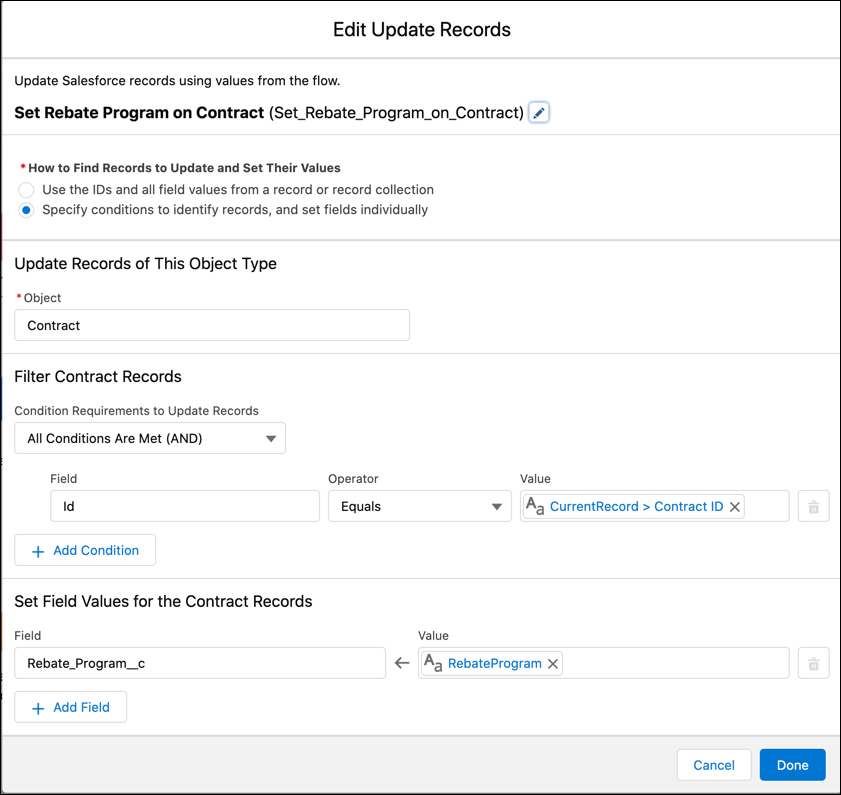Click the Field input containing Id
The width and height of the screenshot is (841, 795).
pos(184,506)
